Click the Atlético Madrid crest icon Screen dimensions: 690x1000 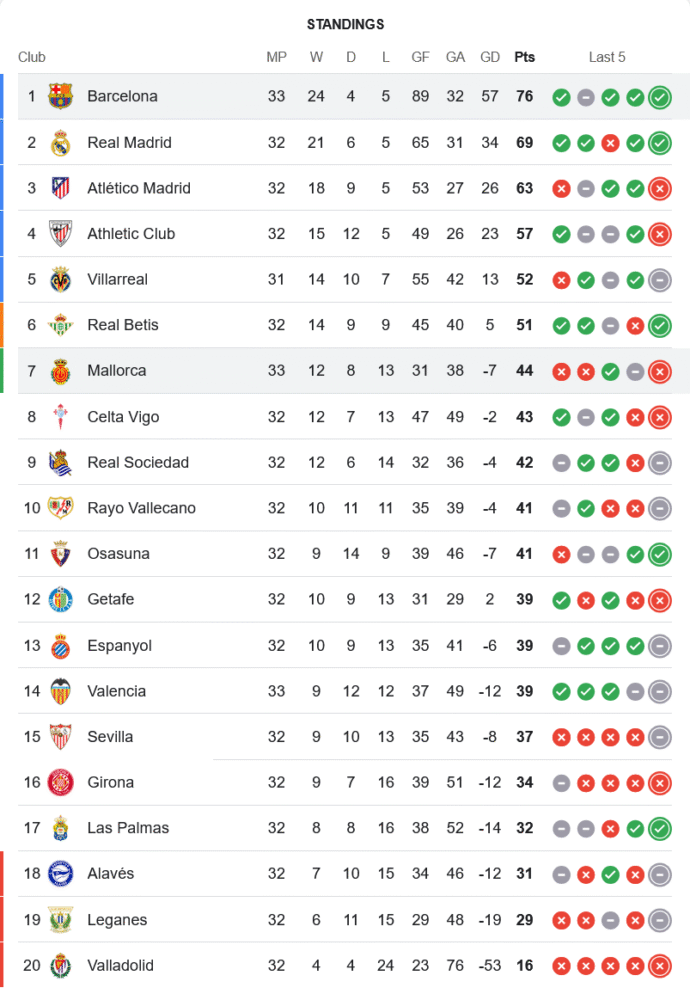61,188
